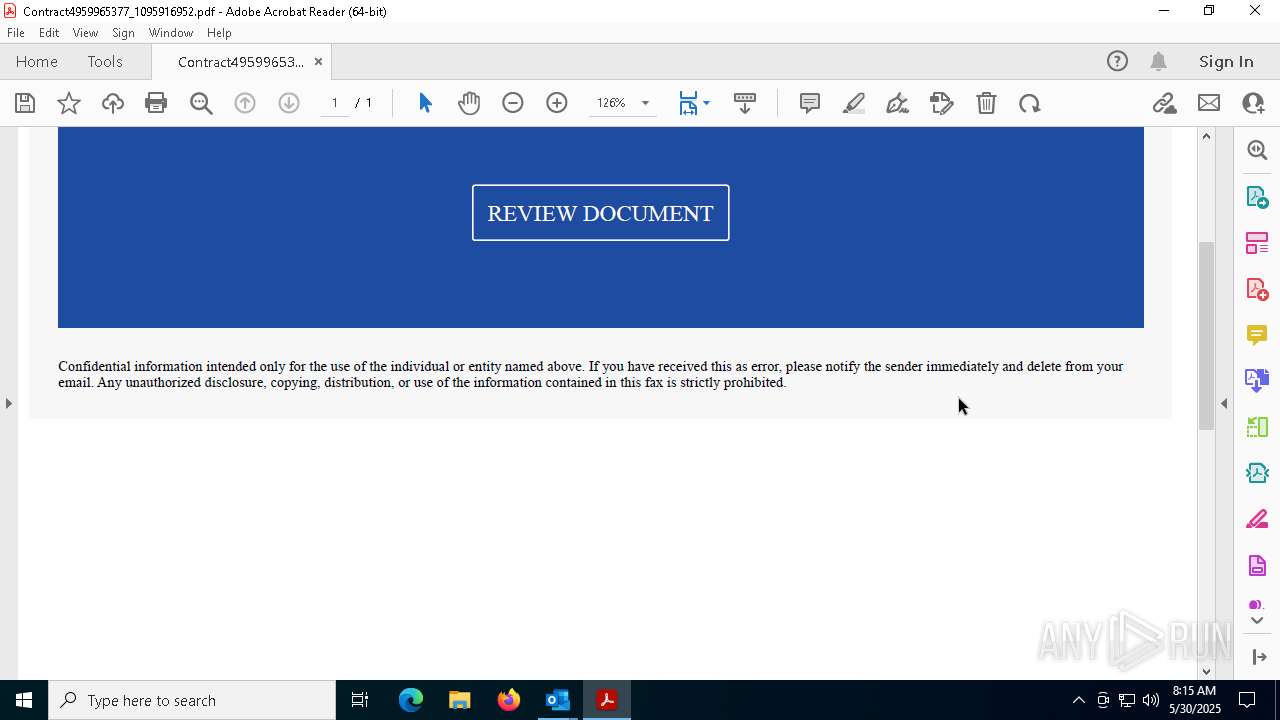Image resolution: width=1280 pixels, height=720 pixels.
Task: Switch to the Home tab
Action: (x=37, y=61)
